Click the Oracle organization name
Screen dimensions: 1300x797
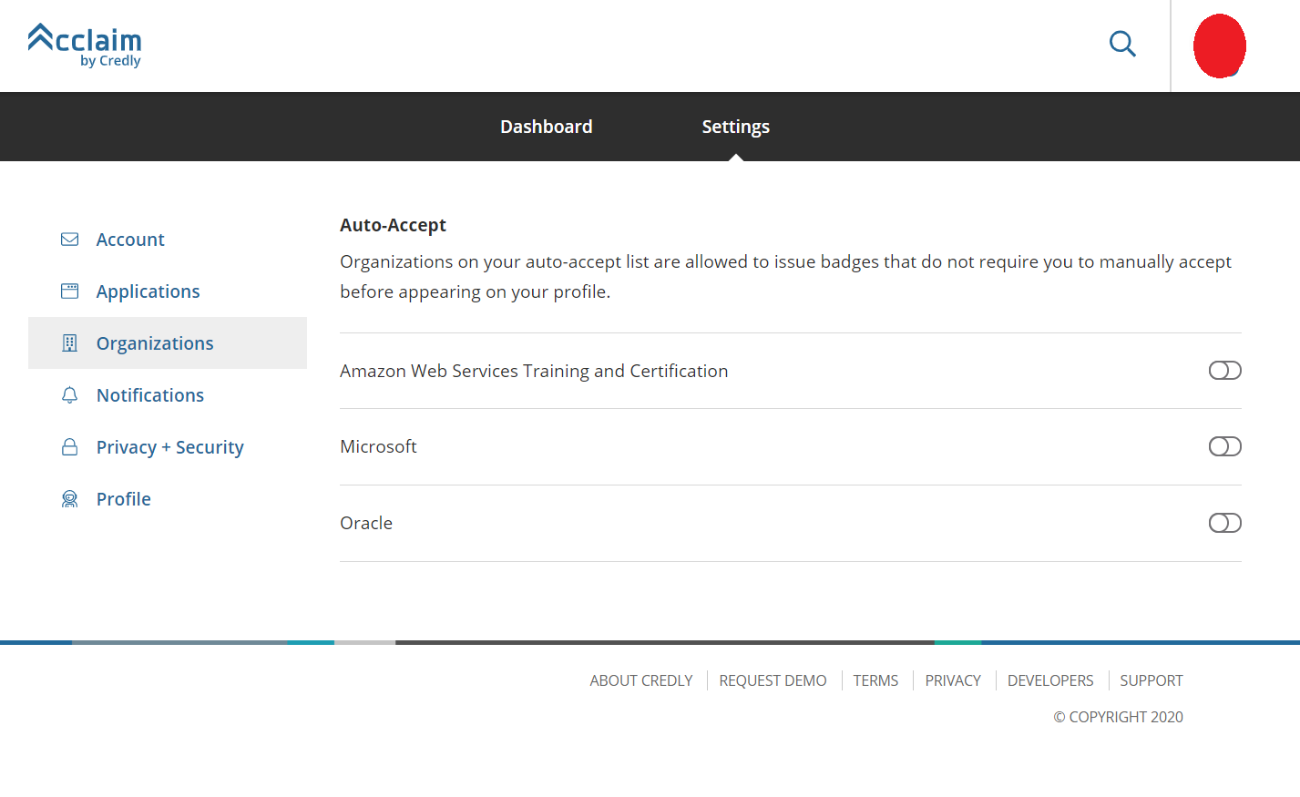366,523
